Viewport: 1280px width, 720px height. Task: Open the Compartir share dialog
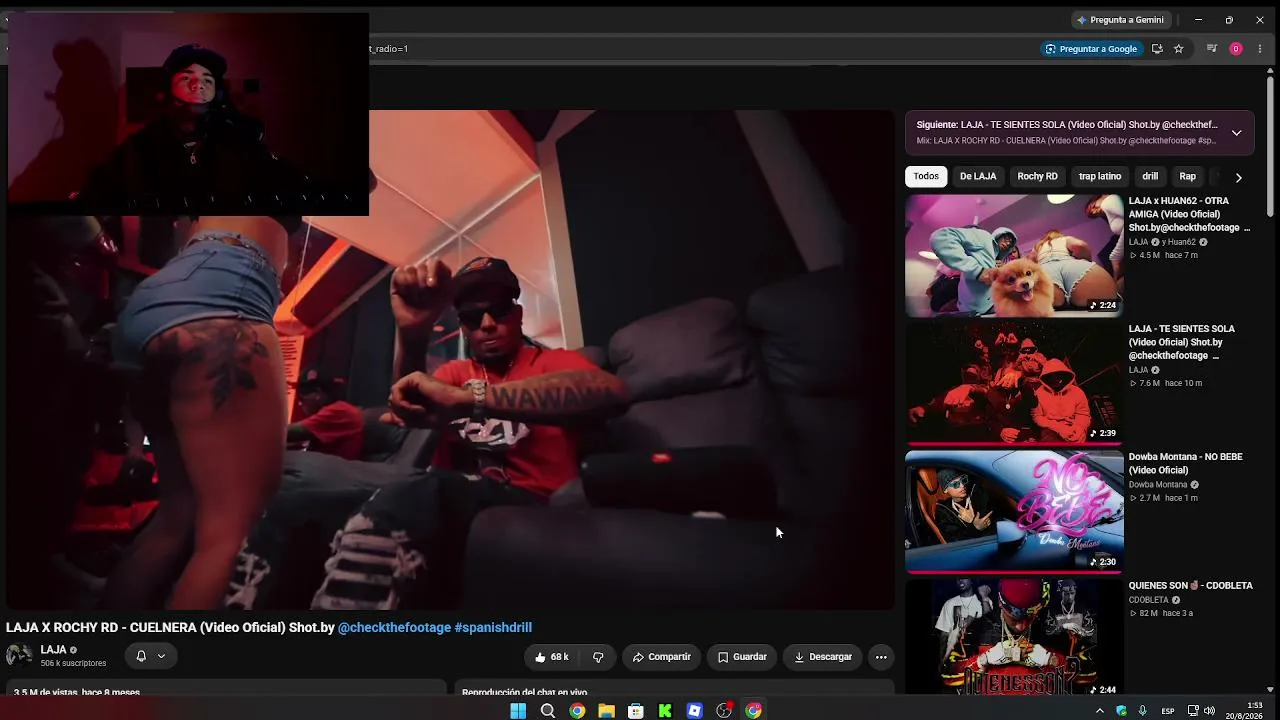(x=661, y=657)
